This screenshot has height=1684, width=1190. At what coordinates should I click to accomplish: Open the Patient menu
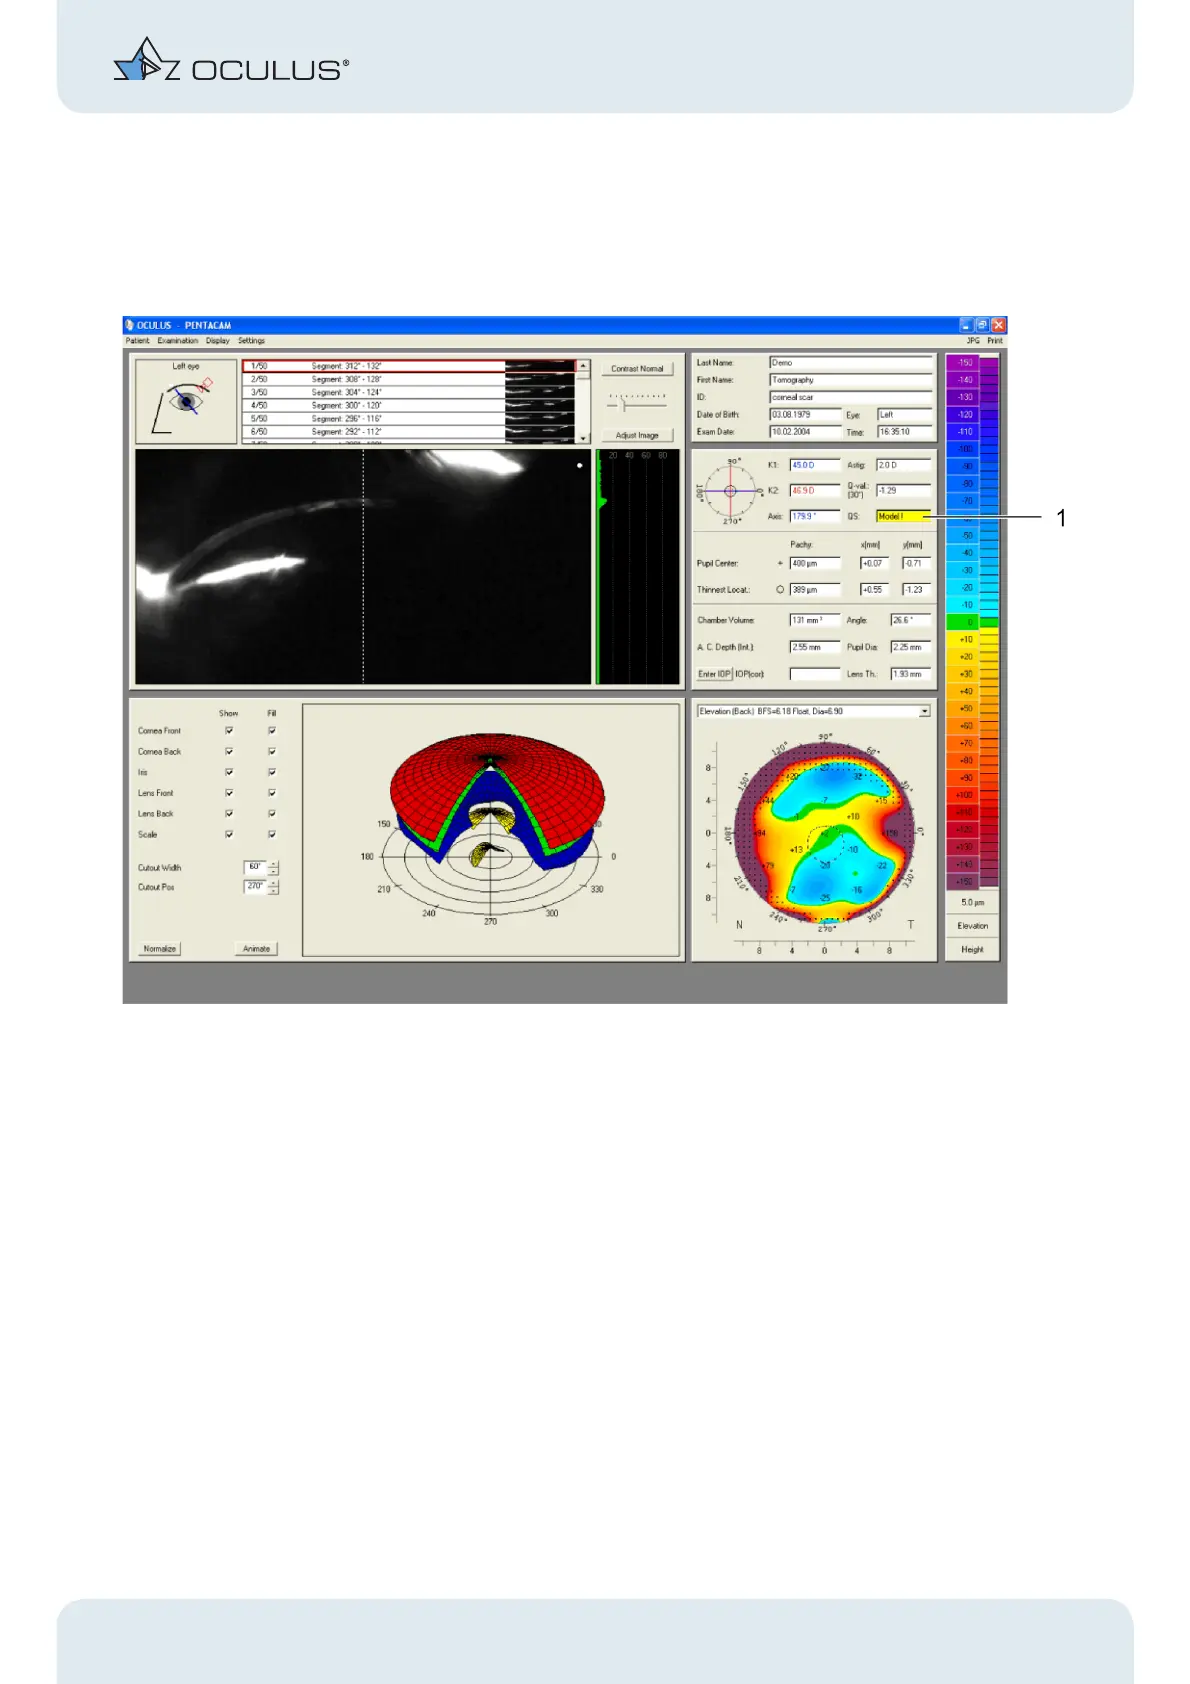coord(137,341)
